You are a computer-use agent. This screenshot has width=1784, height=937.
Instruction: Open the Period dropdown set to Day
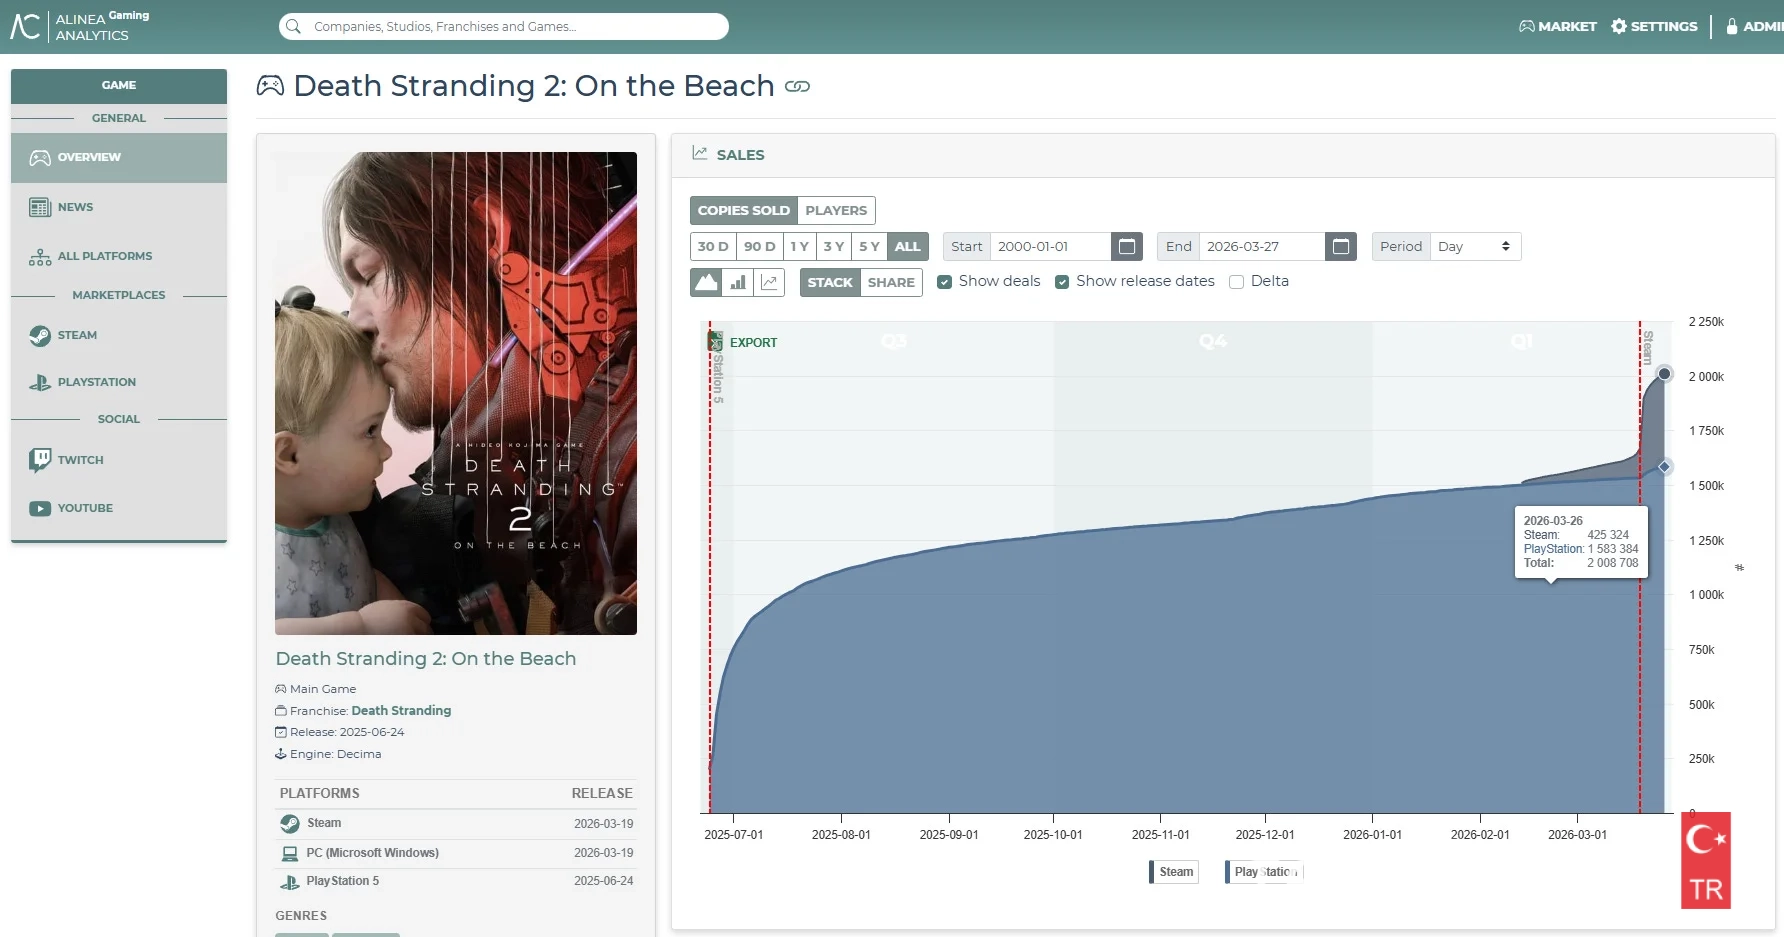1473,247
